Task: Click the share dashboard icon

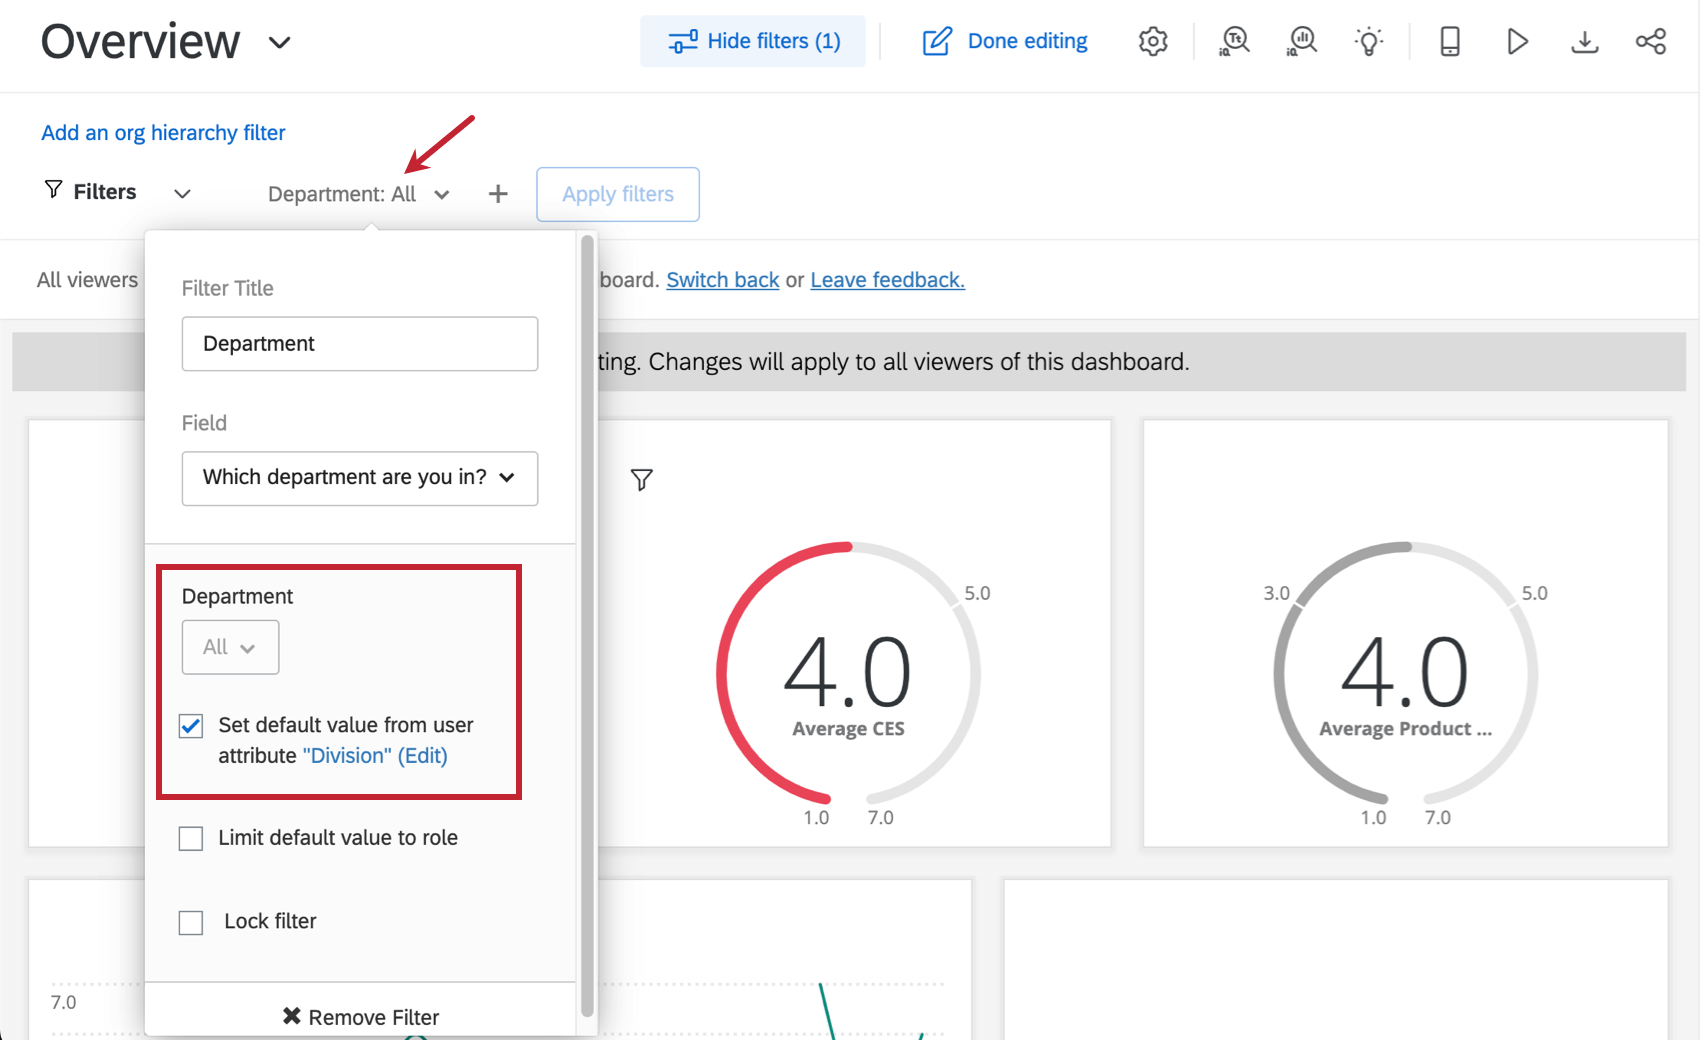Action: (1650, 41)
